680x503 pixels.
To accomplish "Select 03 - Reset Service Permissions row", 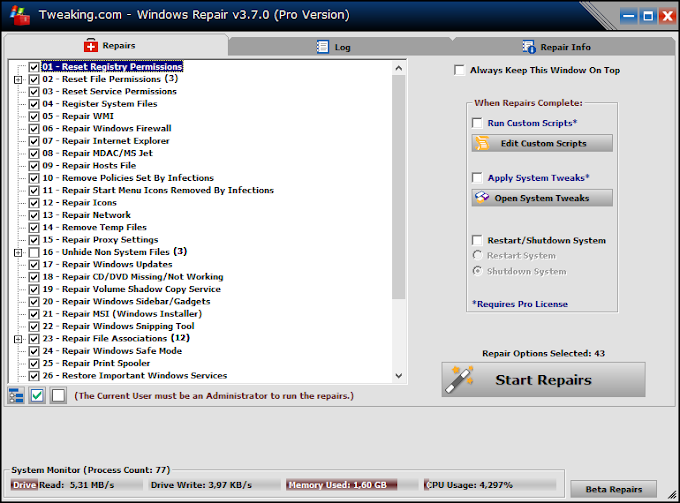I will coord(109,91).
